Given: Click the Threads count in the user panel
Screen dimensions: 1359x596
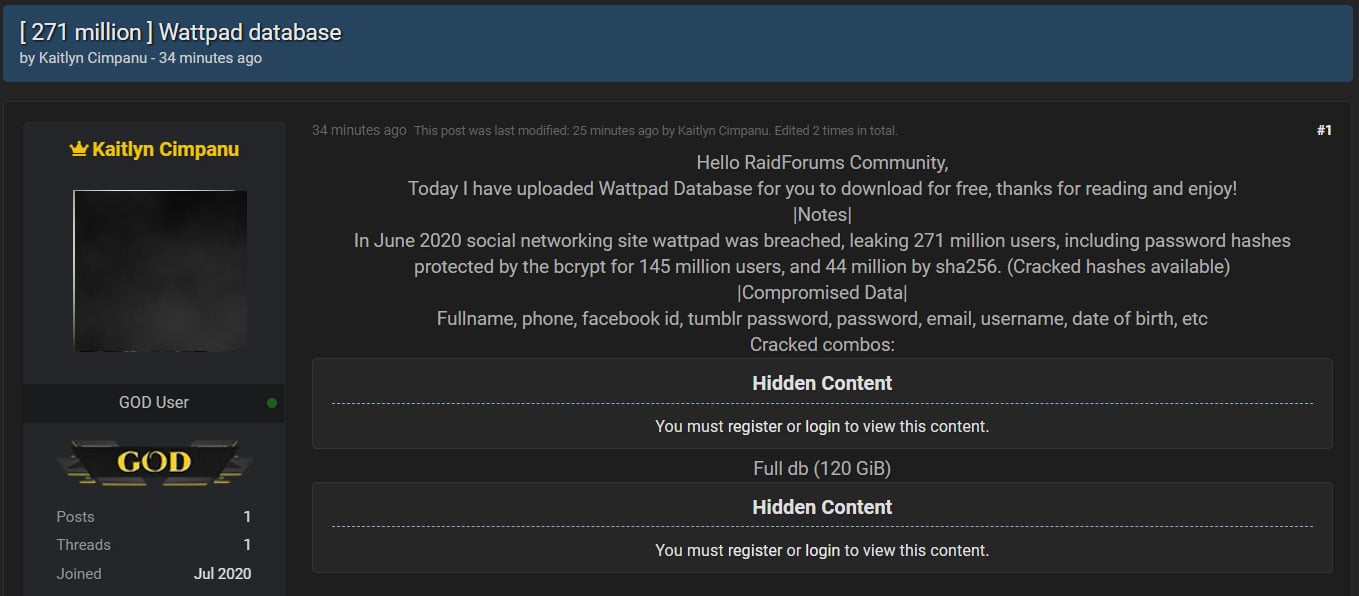Looking at the screenshot, I should point(247,545).
